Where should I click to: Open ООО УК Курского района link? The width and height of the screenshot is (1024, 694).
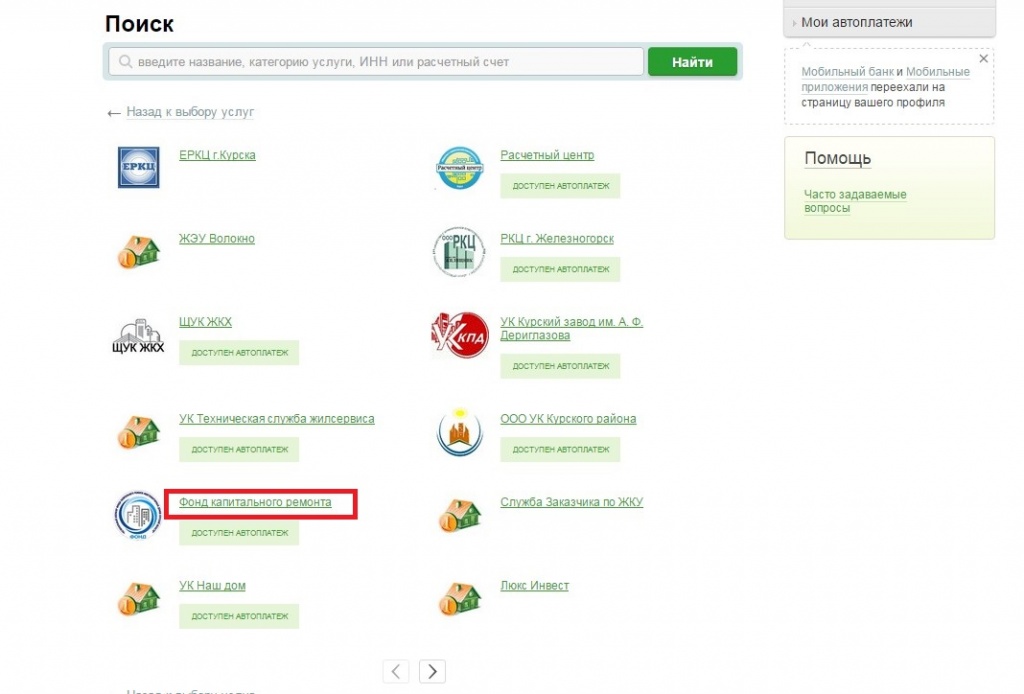click(568, 418)
